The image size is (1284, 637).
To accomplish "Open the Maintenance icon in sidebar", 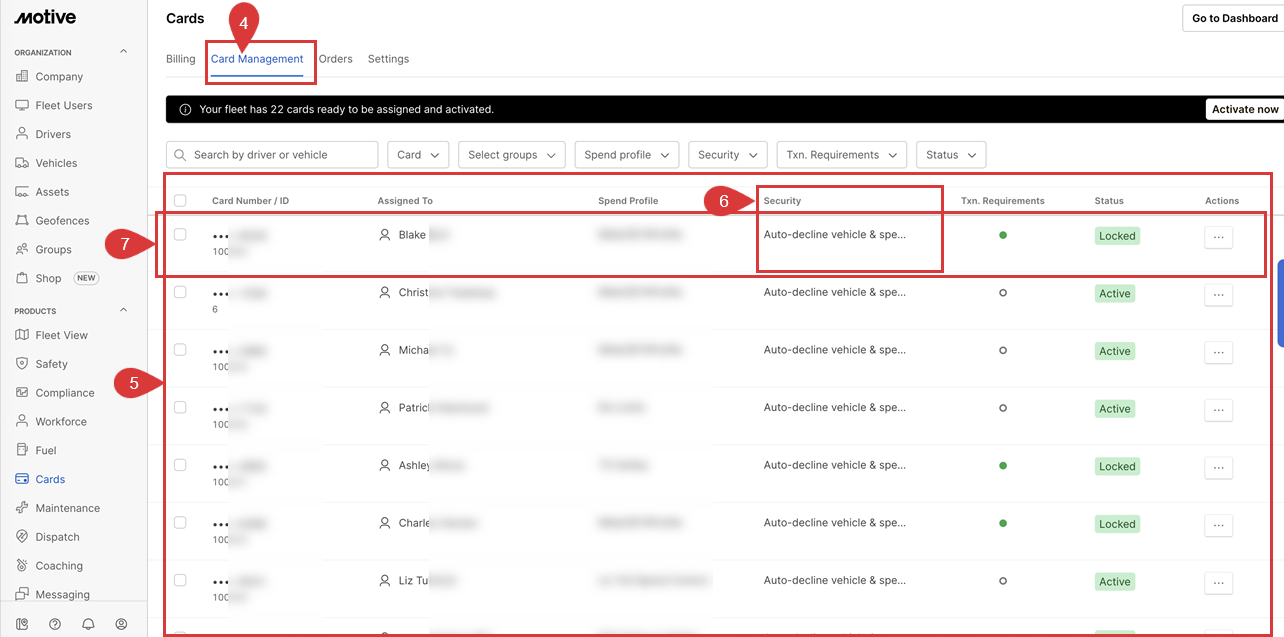I will 22,508.
